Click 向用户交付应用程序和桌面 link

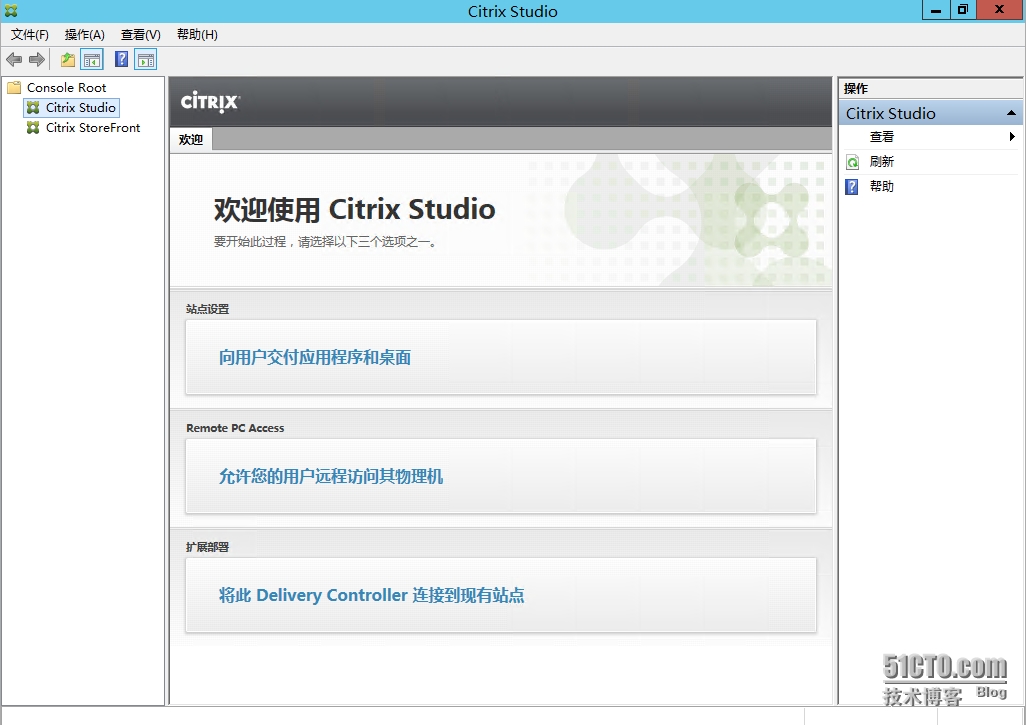pos(315,357)
